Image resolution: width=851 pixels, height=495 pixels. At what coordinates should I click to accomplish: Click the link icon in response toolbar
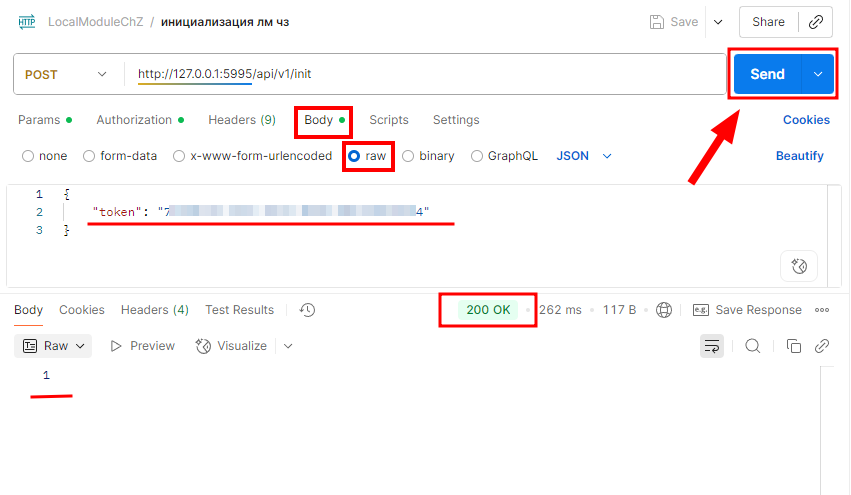coord(822,346)
